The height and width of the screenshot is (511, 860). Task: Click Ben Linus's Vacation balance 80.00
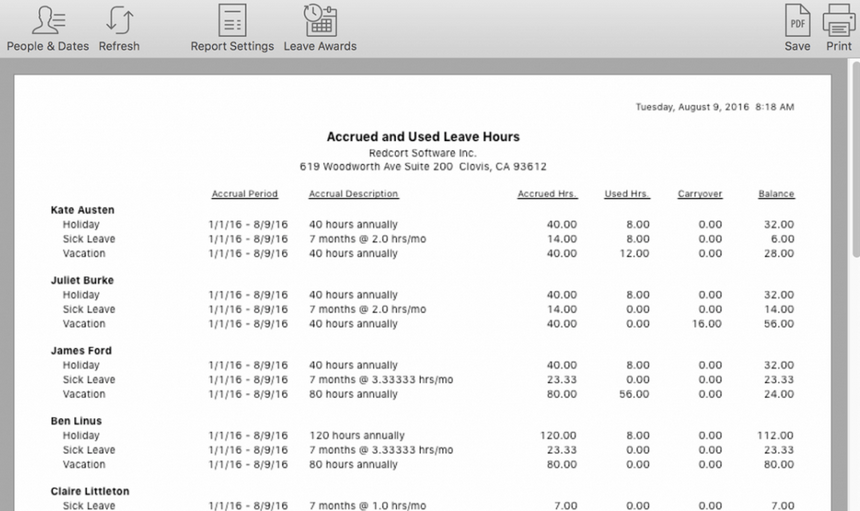tap(779, 464)
